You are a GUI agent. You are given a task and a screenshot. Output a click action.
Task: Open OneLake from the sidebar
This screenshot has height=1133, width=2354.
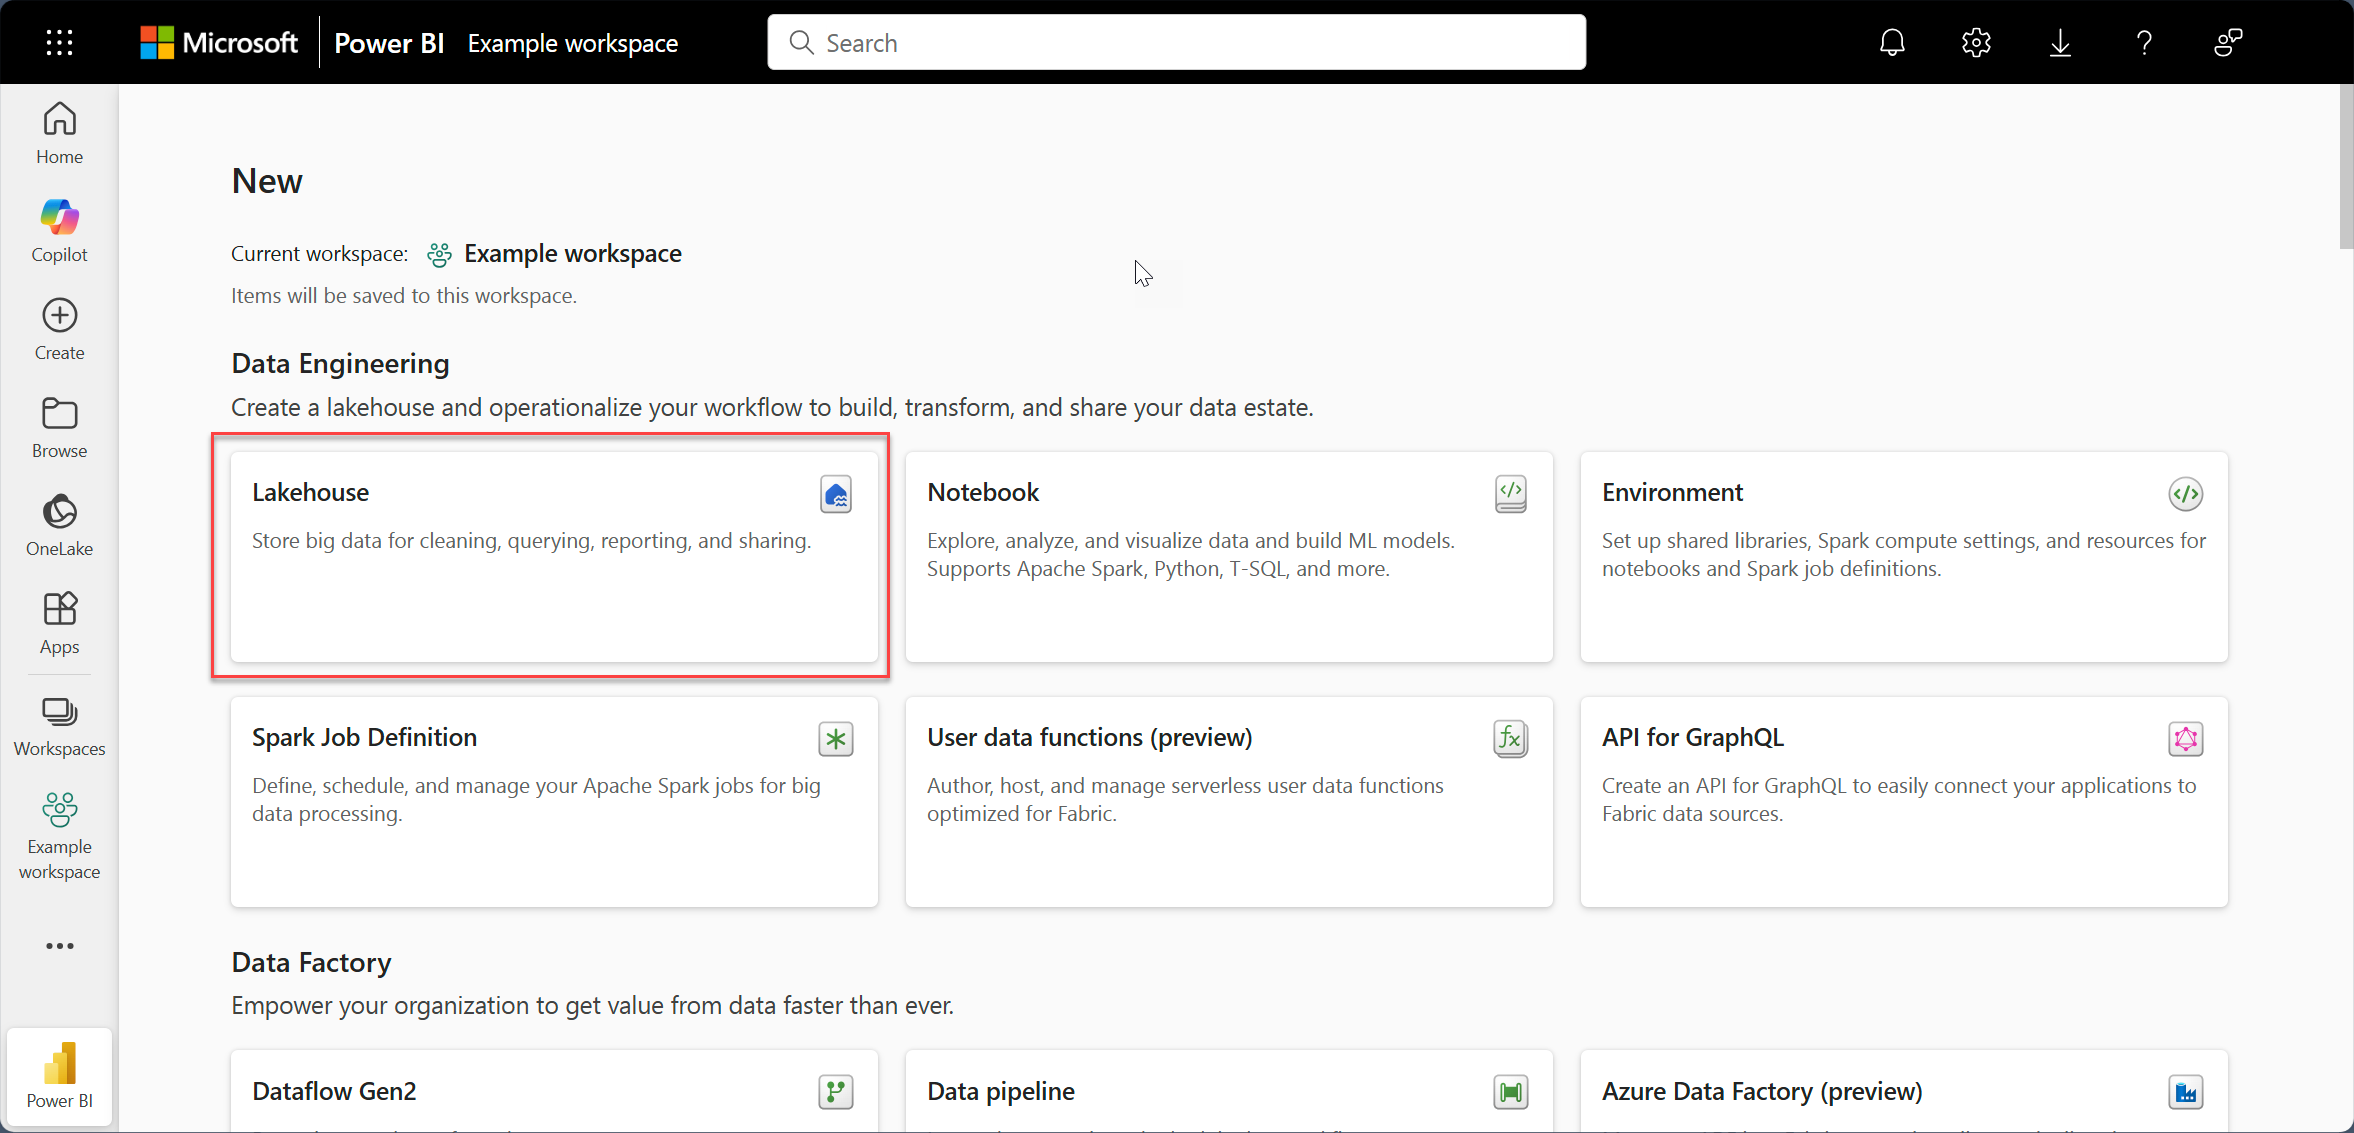click(x=59, y=525)
